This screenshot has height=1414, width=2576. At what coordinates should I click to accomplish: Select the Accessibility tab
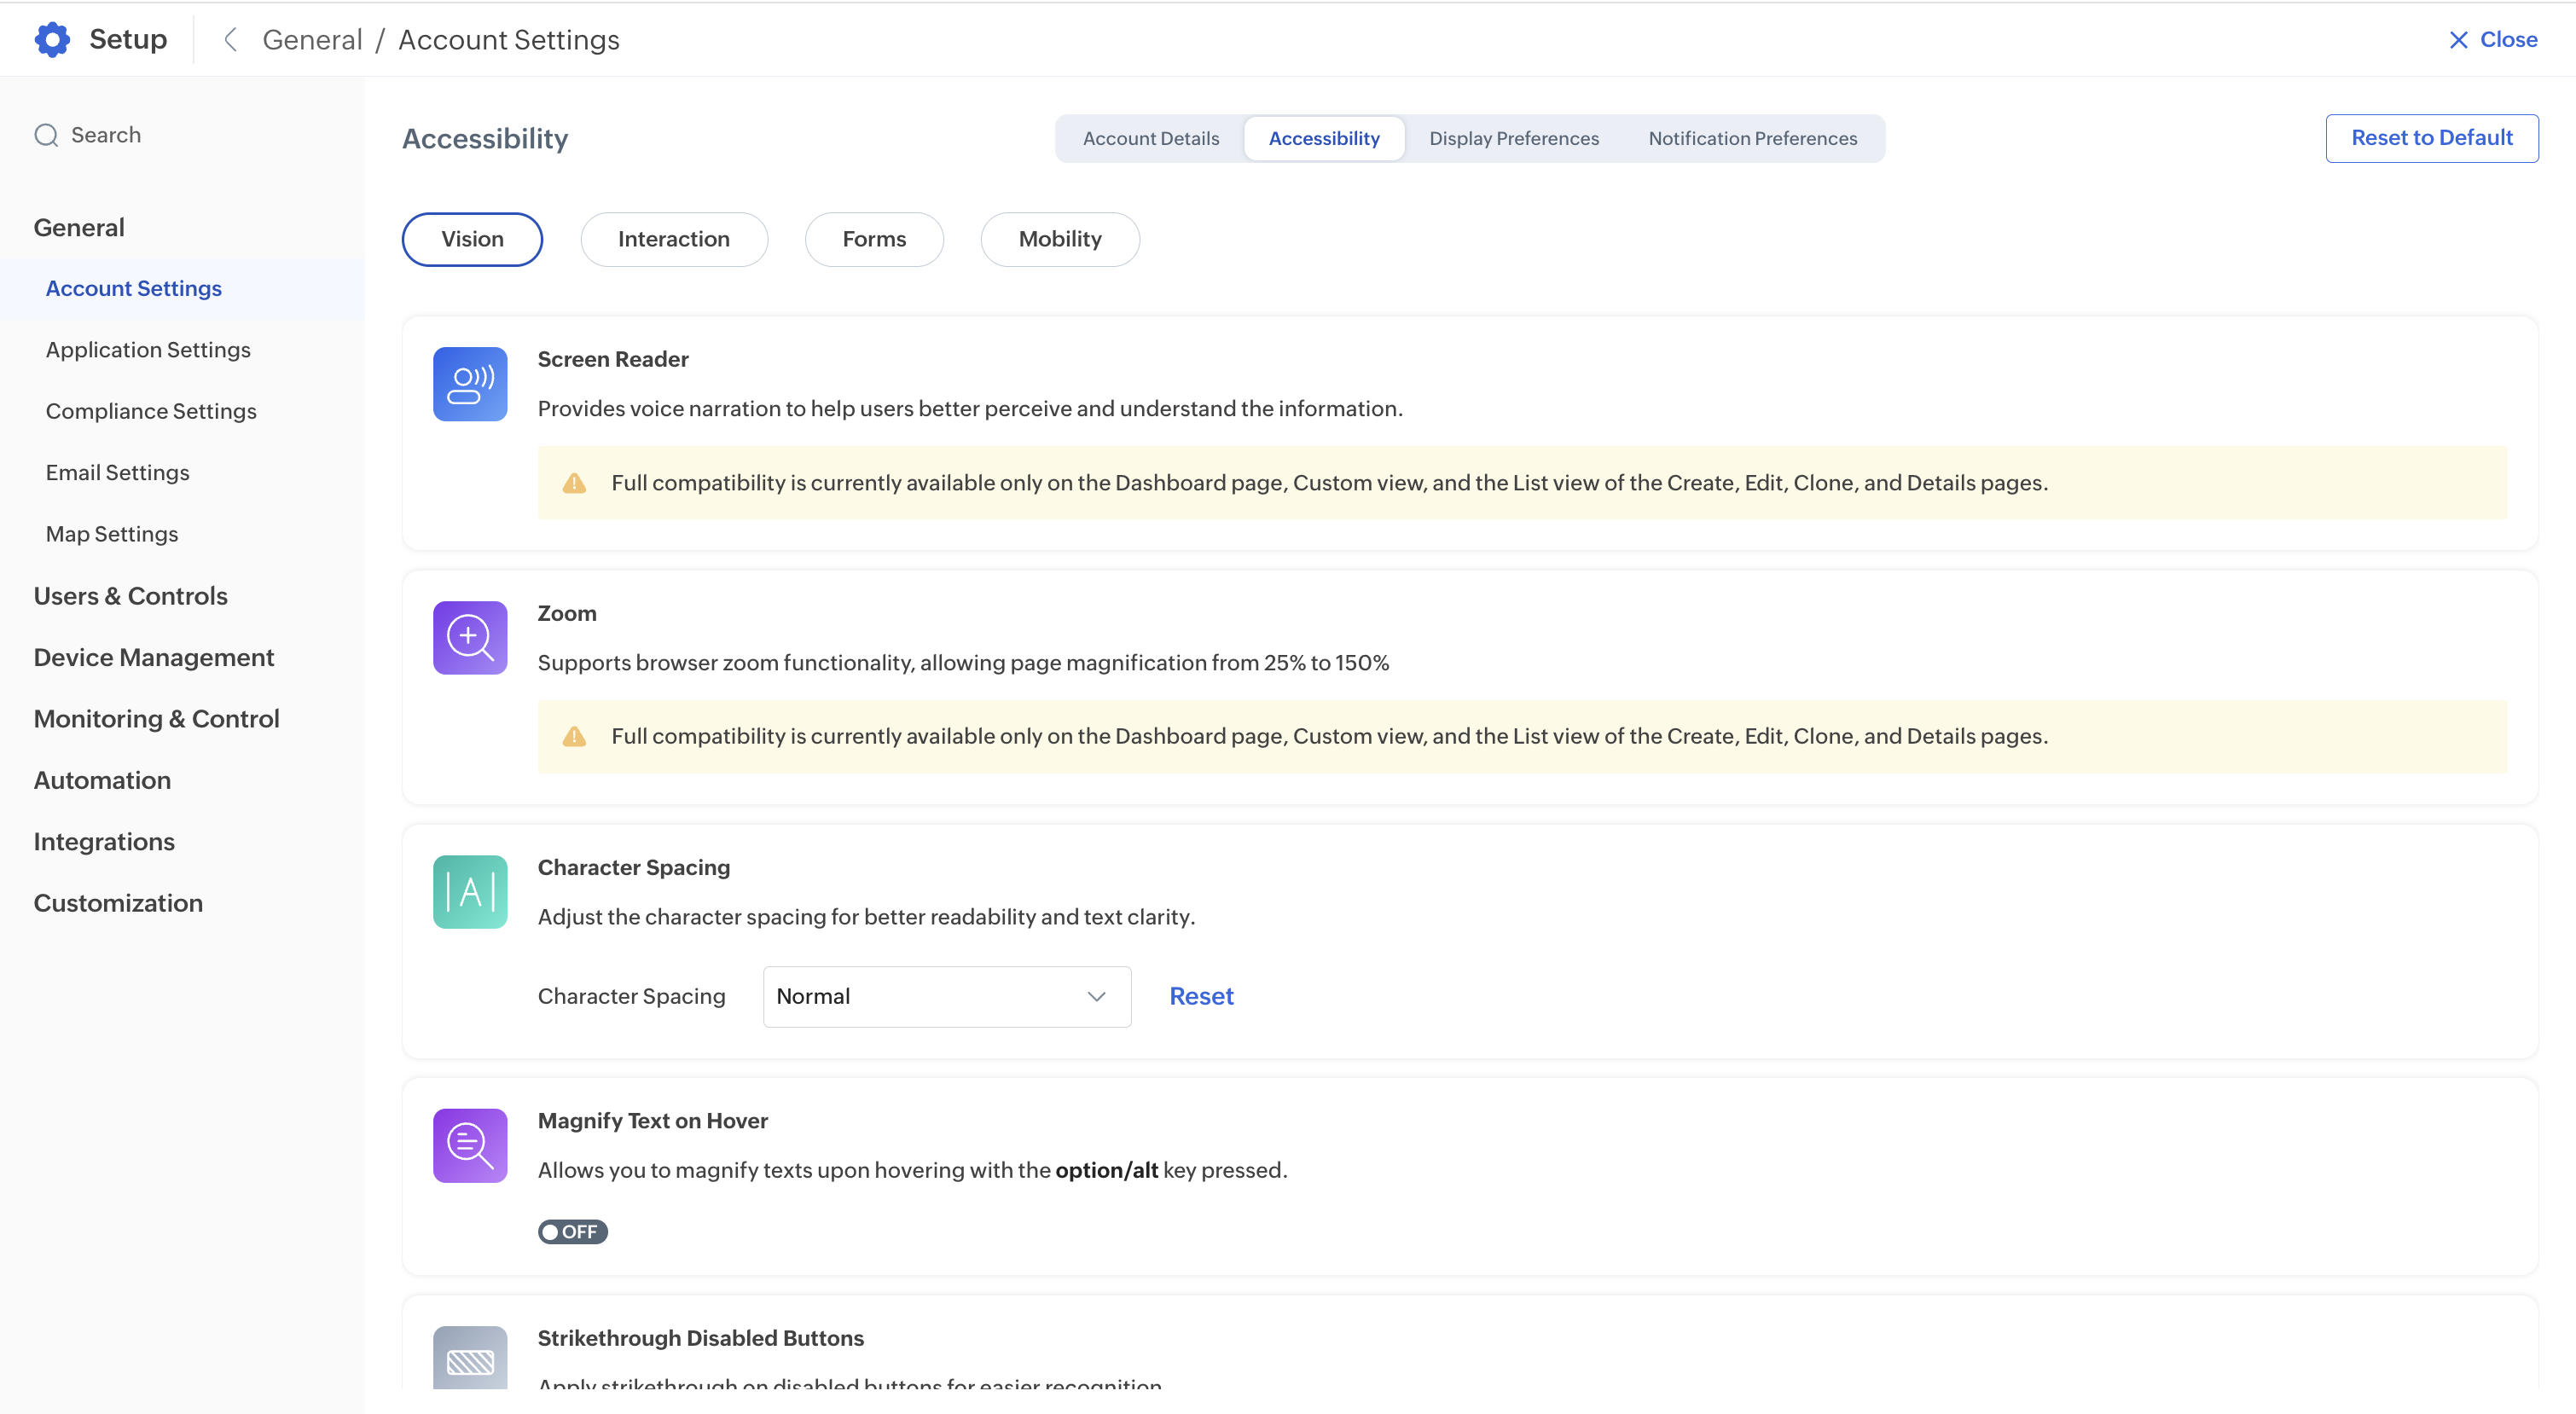[1324, 139]
